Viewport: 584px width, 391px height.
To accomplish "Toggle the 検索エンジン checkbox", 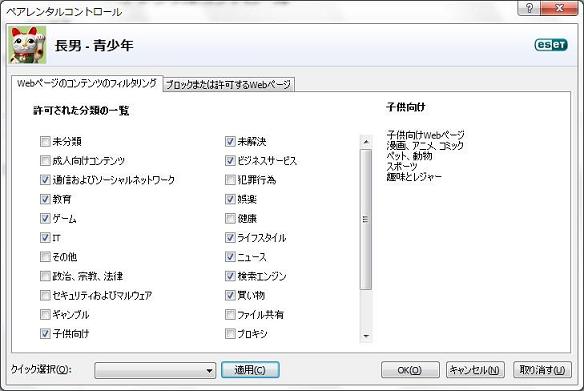I will pos(230,276).
